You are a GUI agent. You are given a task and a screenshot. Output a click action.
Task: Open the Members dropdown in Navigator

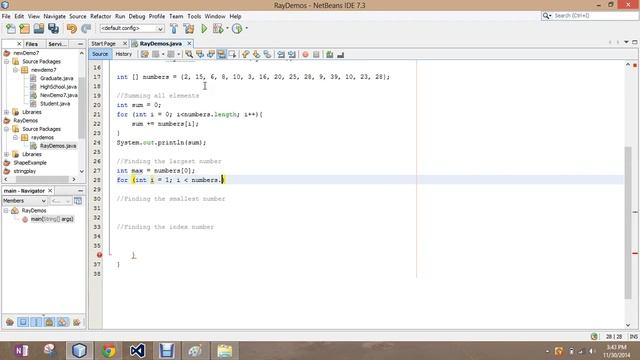(x=24, y=201)
